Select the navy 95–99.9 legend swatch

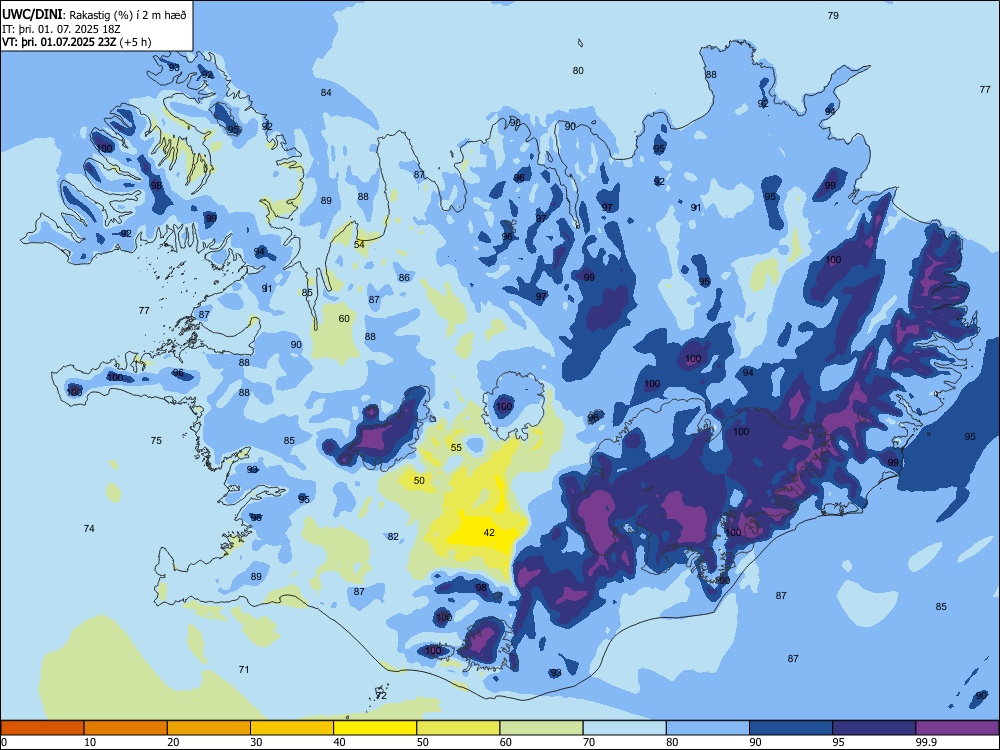874,728
